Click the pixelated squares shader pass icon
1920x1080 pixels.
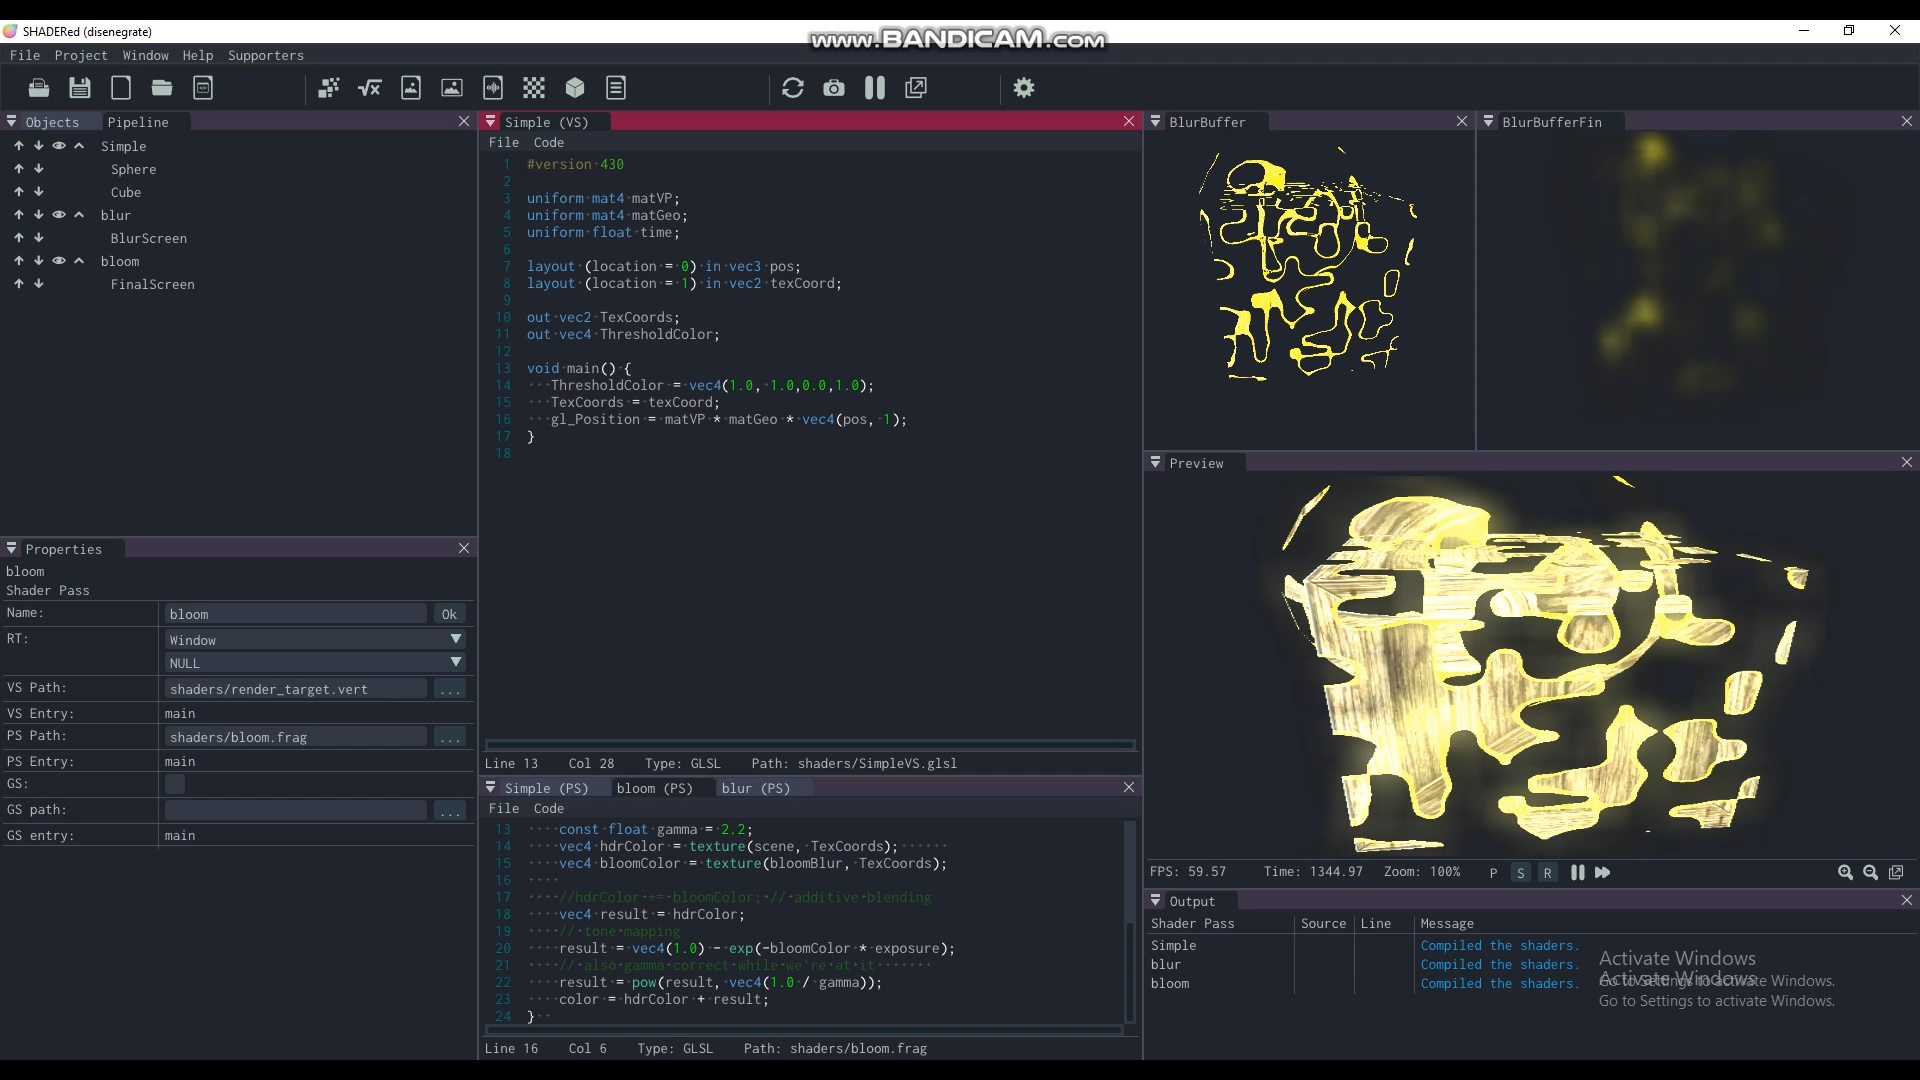[x=329, y=88]
